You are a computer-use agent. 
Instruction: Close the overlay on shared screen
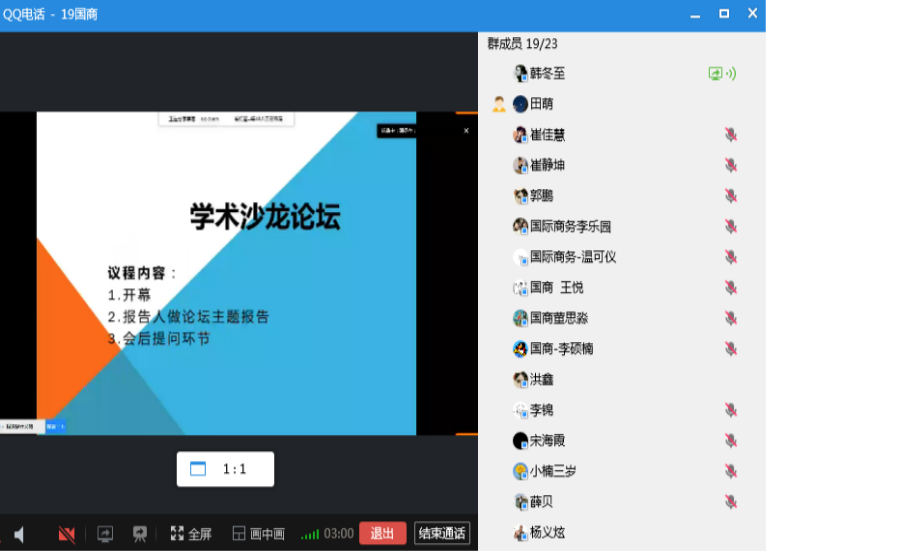tap(465, 130)
